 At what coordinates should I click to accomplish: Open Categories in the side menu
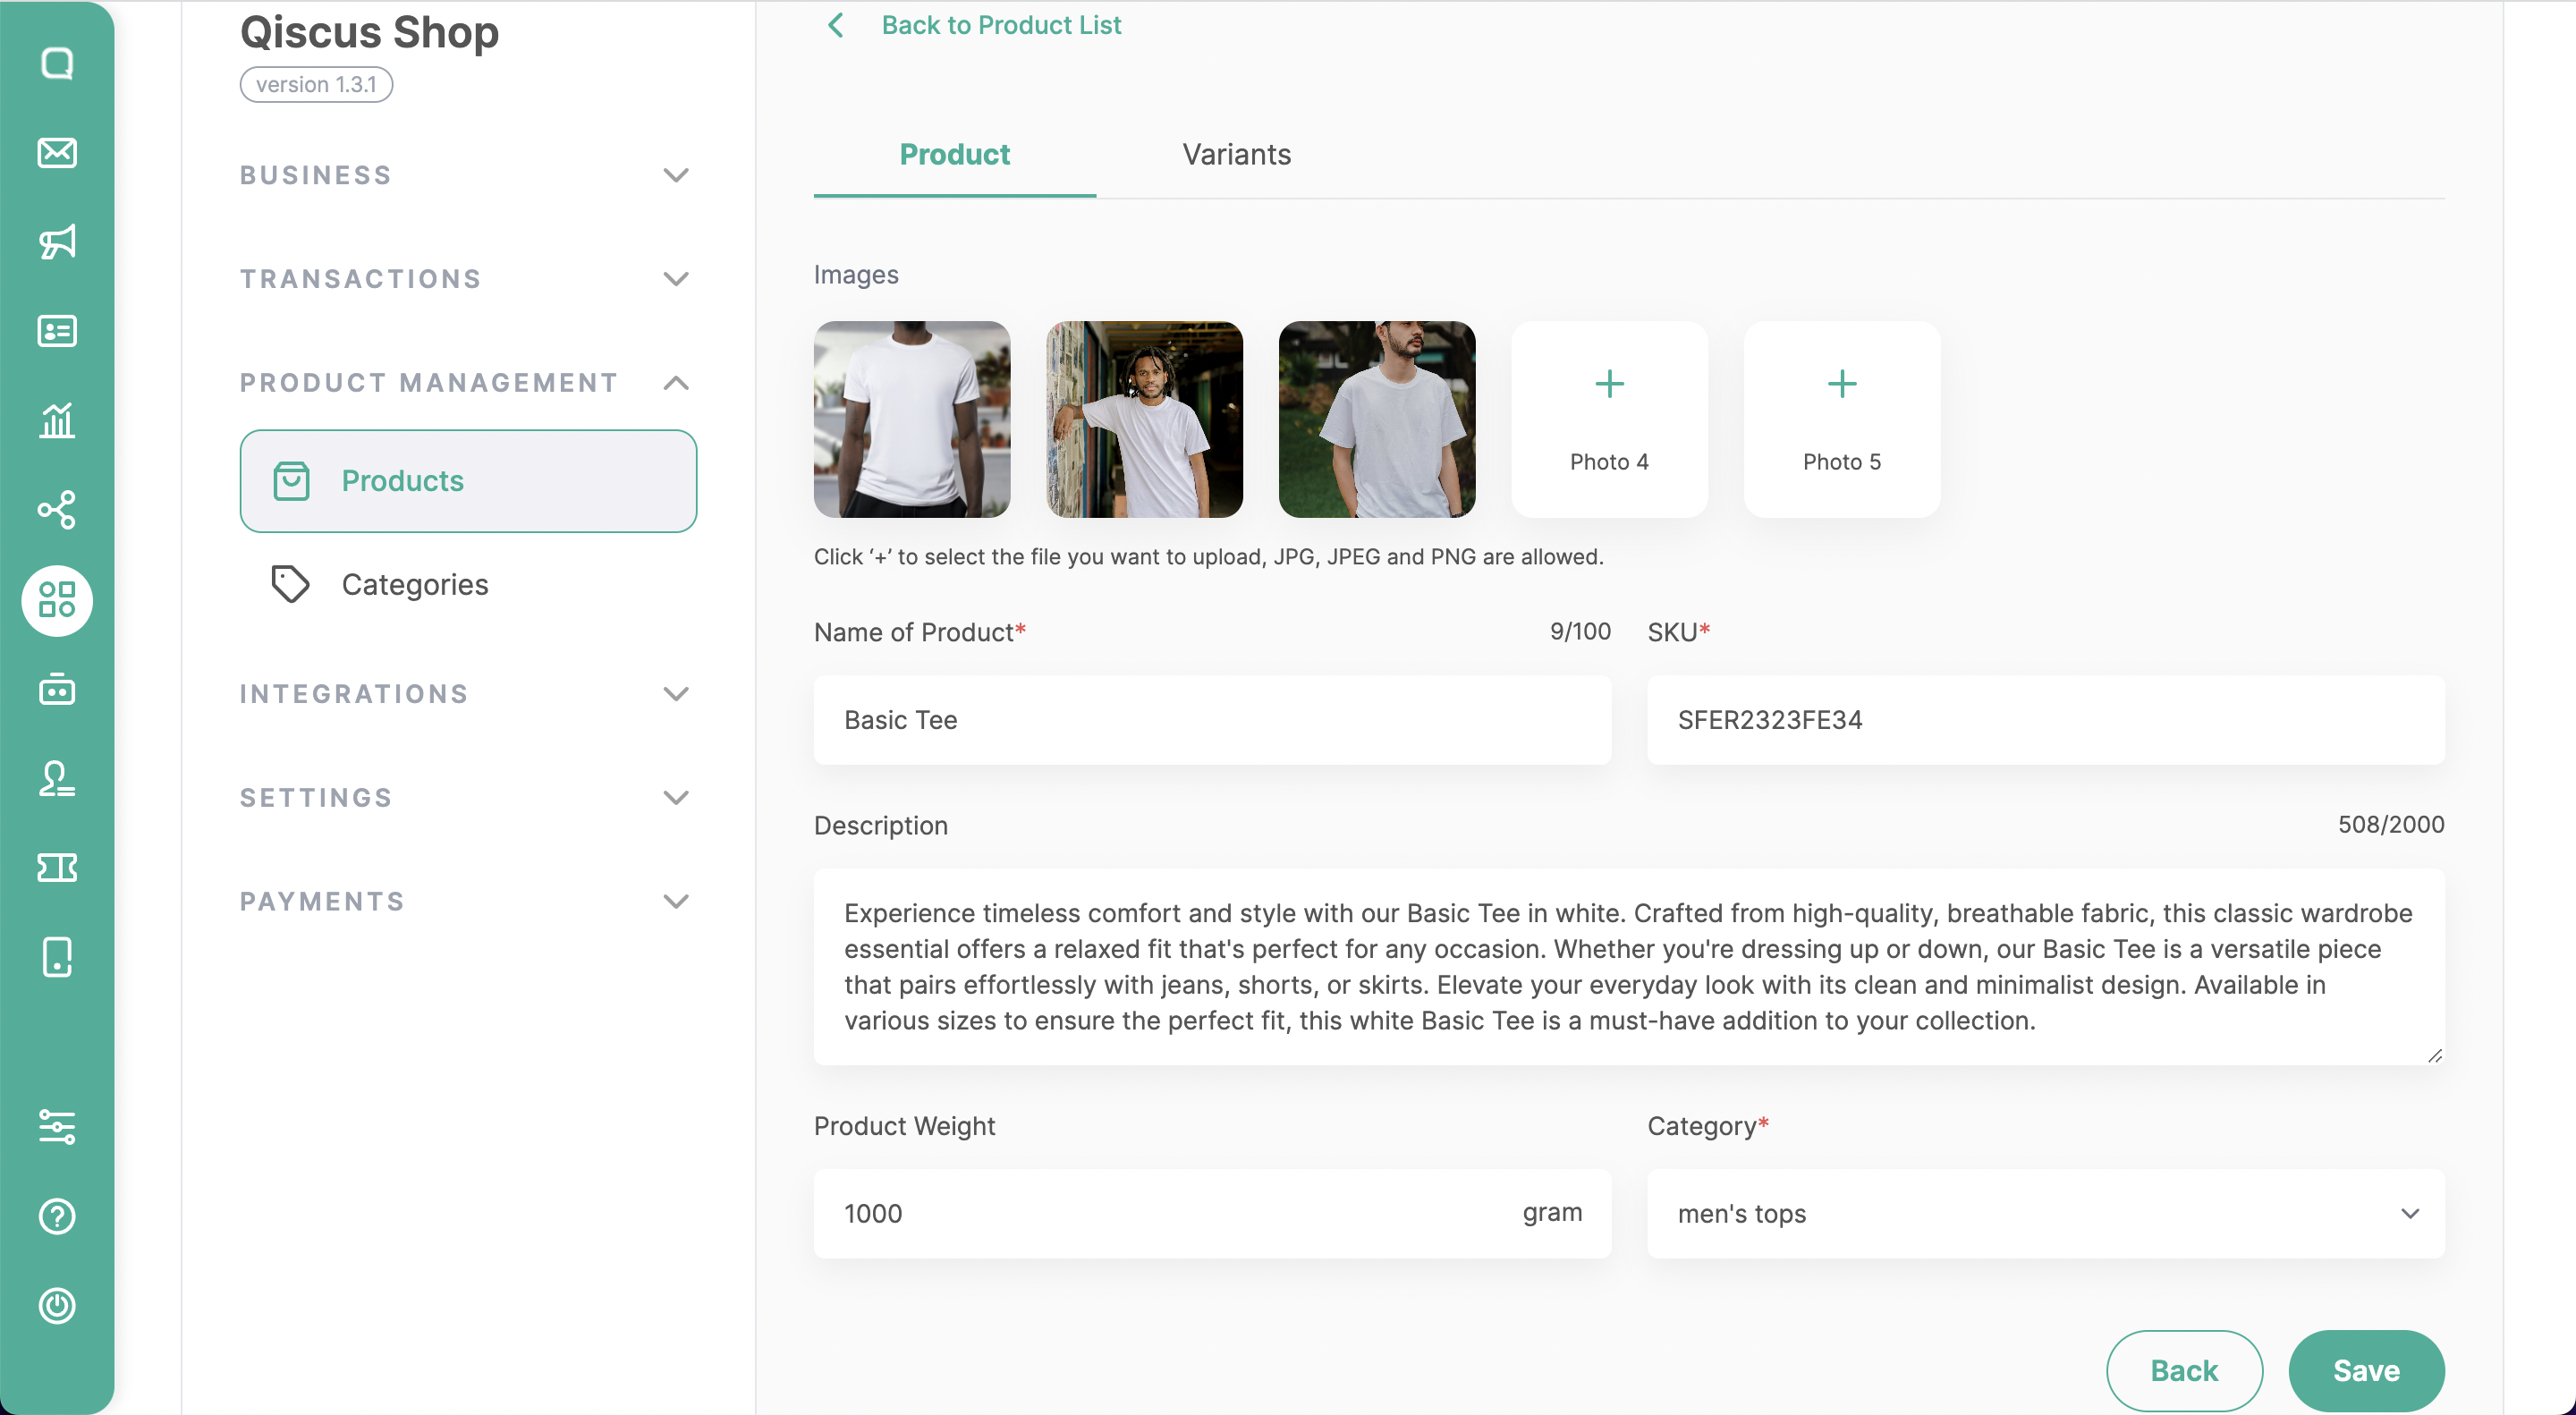414,585
